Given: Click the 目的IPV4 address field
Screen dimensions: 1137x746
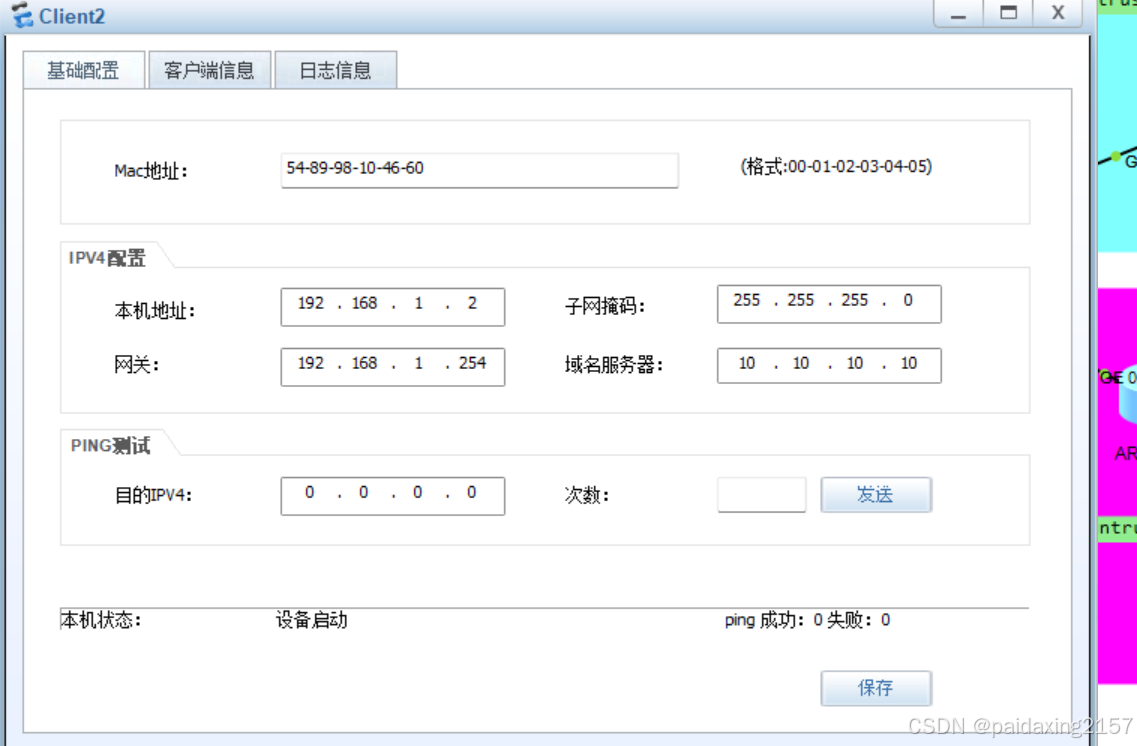Looking at the screenshot, I should tap(392, 496).
